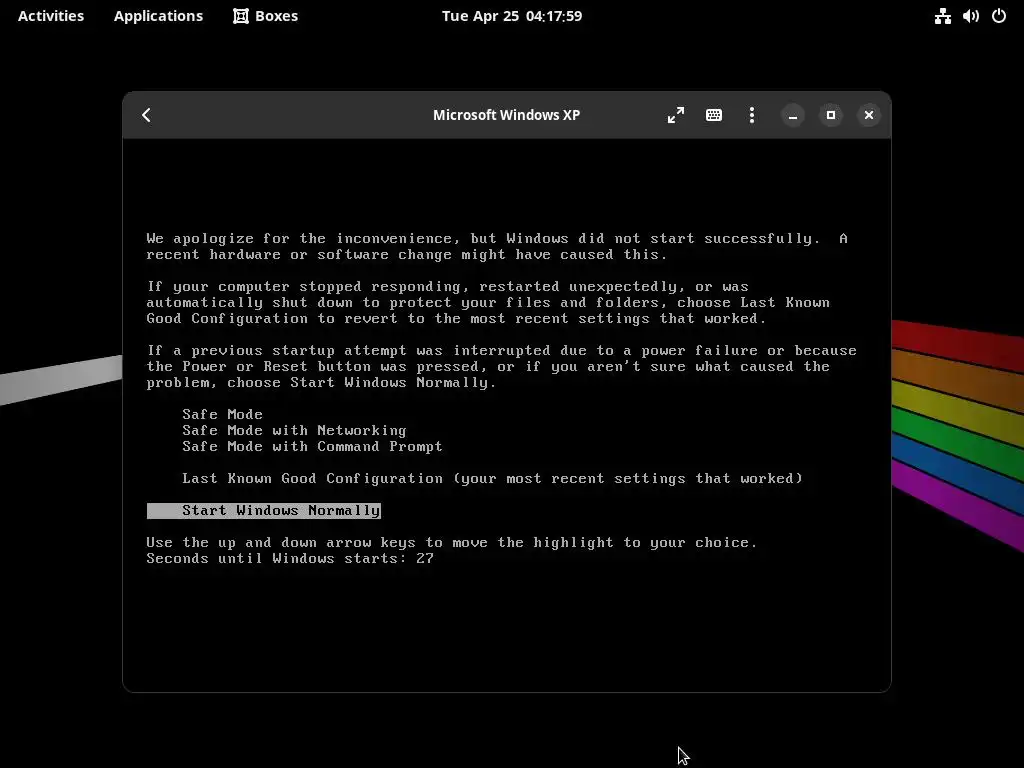Screen dimensions: 1024x768
Task: Click the 'Seconds until Windows starts' countdown
Action: point(290,558)
